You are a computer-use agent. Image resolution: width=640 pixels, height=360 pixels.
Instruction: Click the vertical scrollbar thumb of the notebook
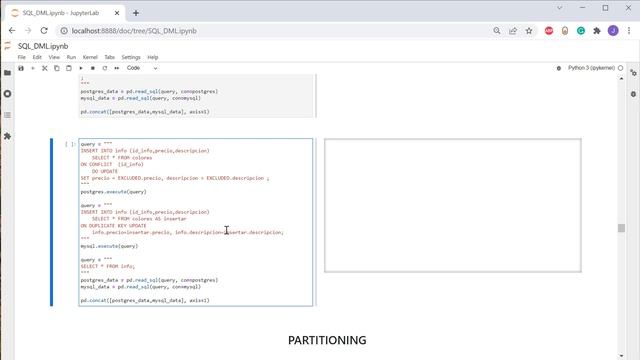[621, 228]
